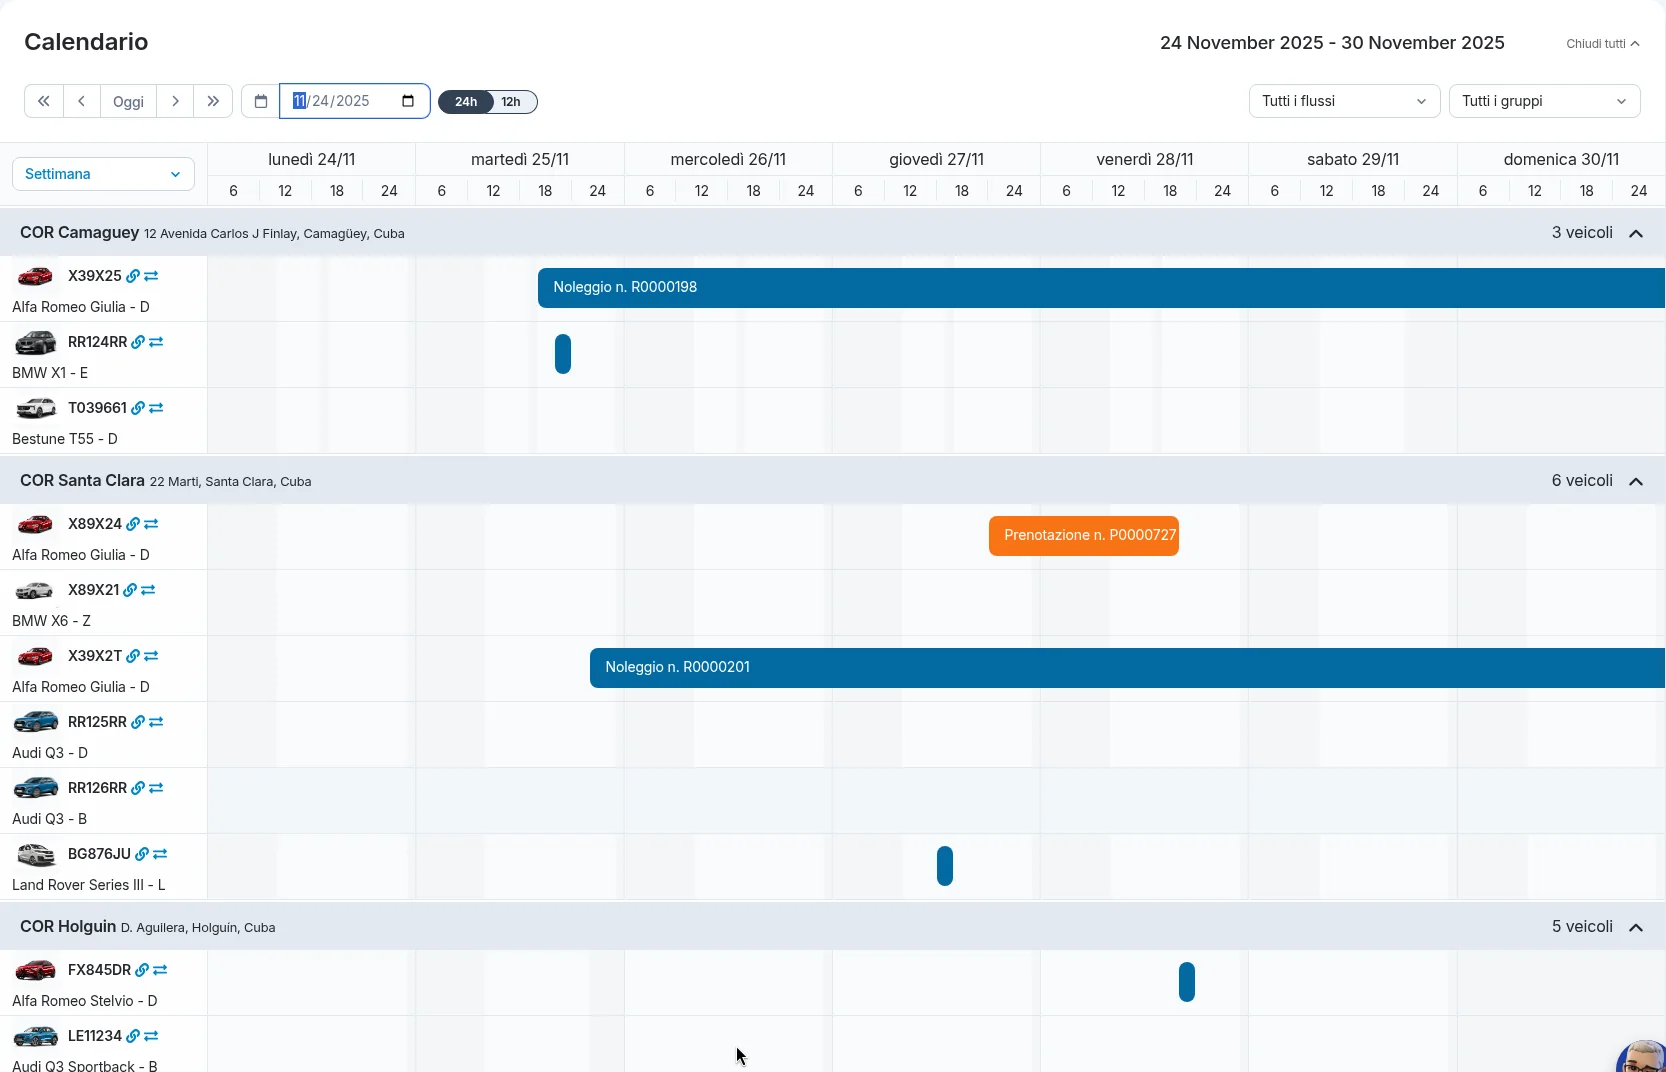The width and height of the screenshot is (1666, 1072).
Task: Click the swap arrows icon next to X89X21
Action: click(148, 590)
